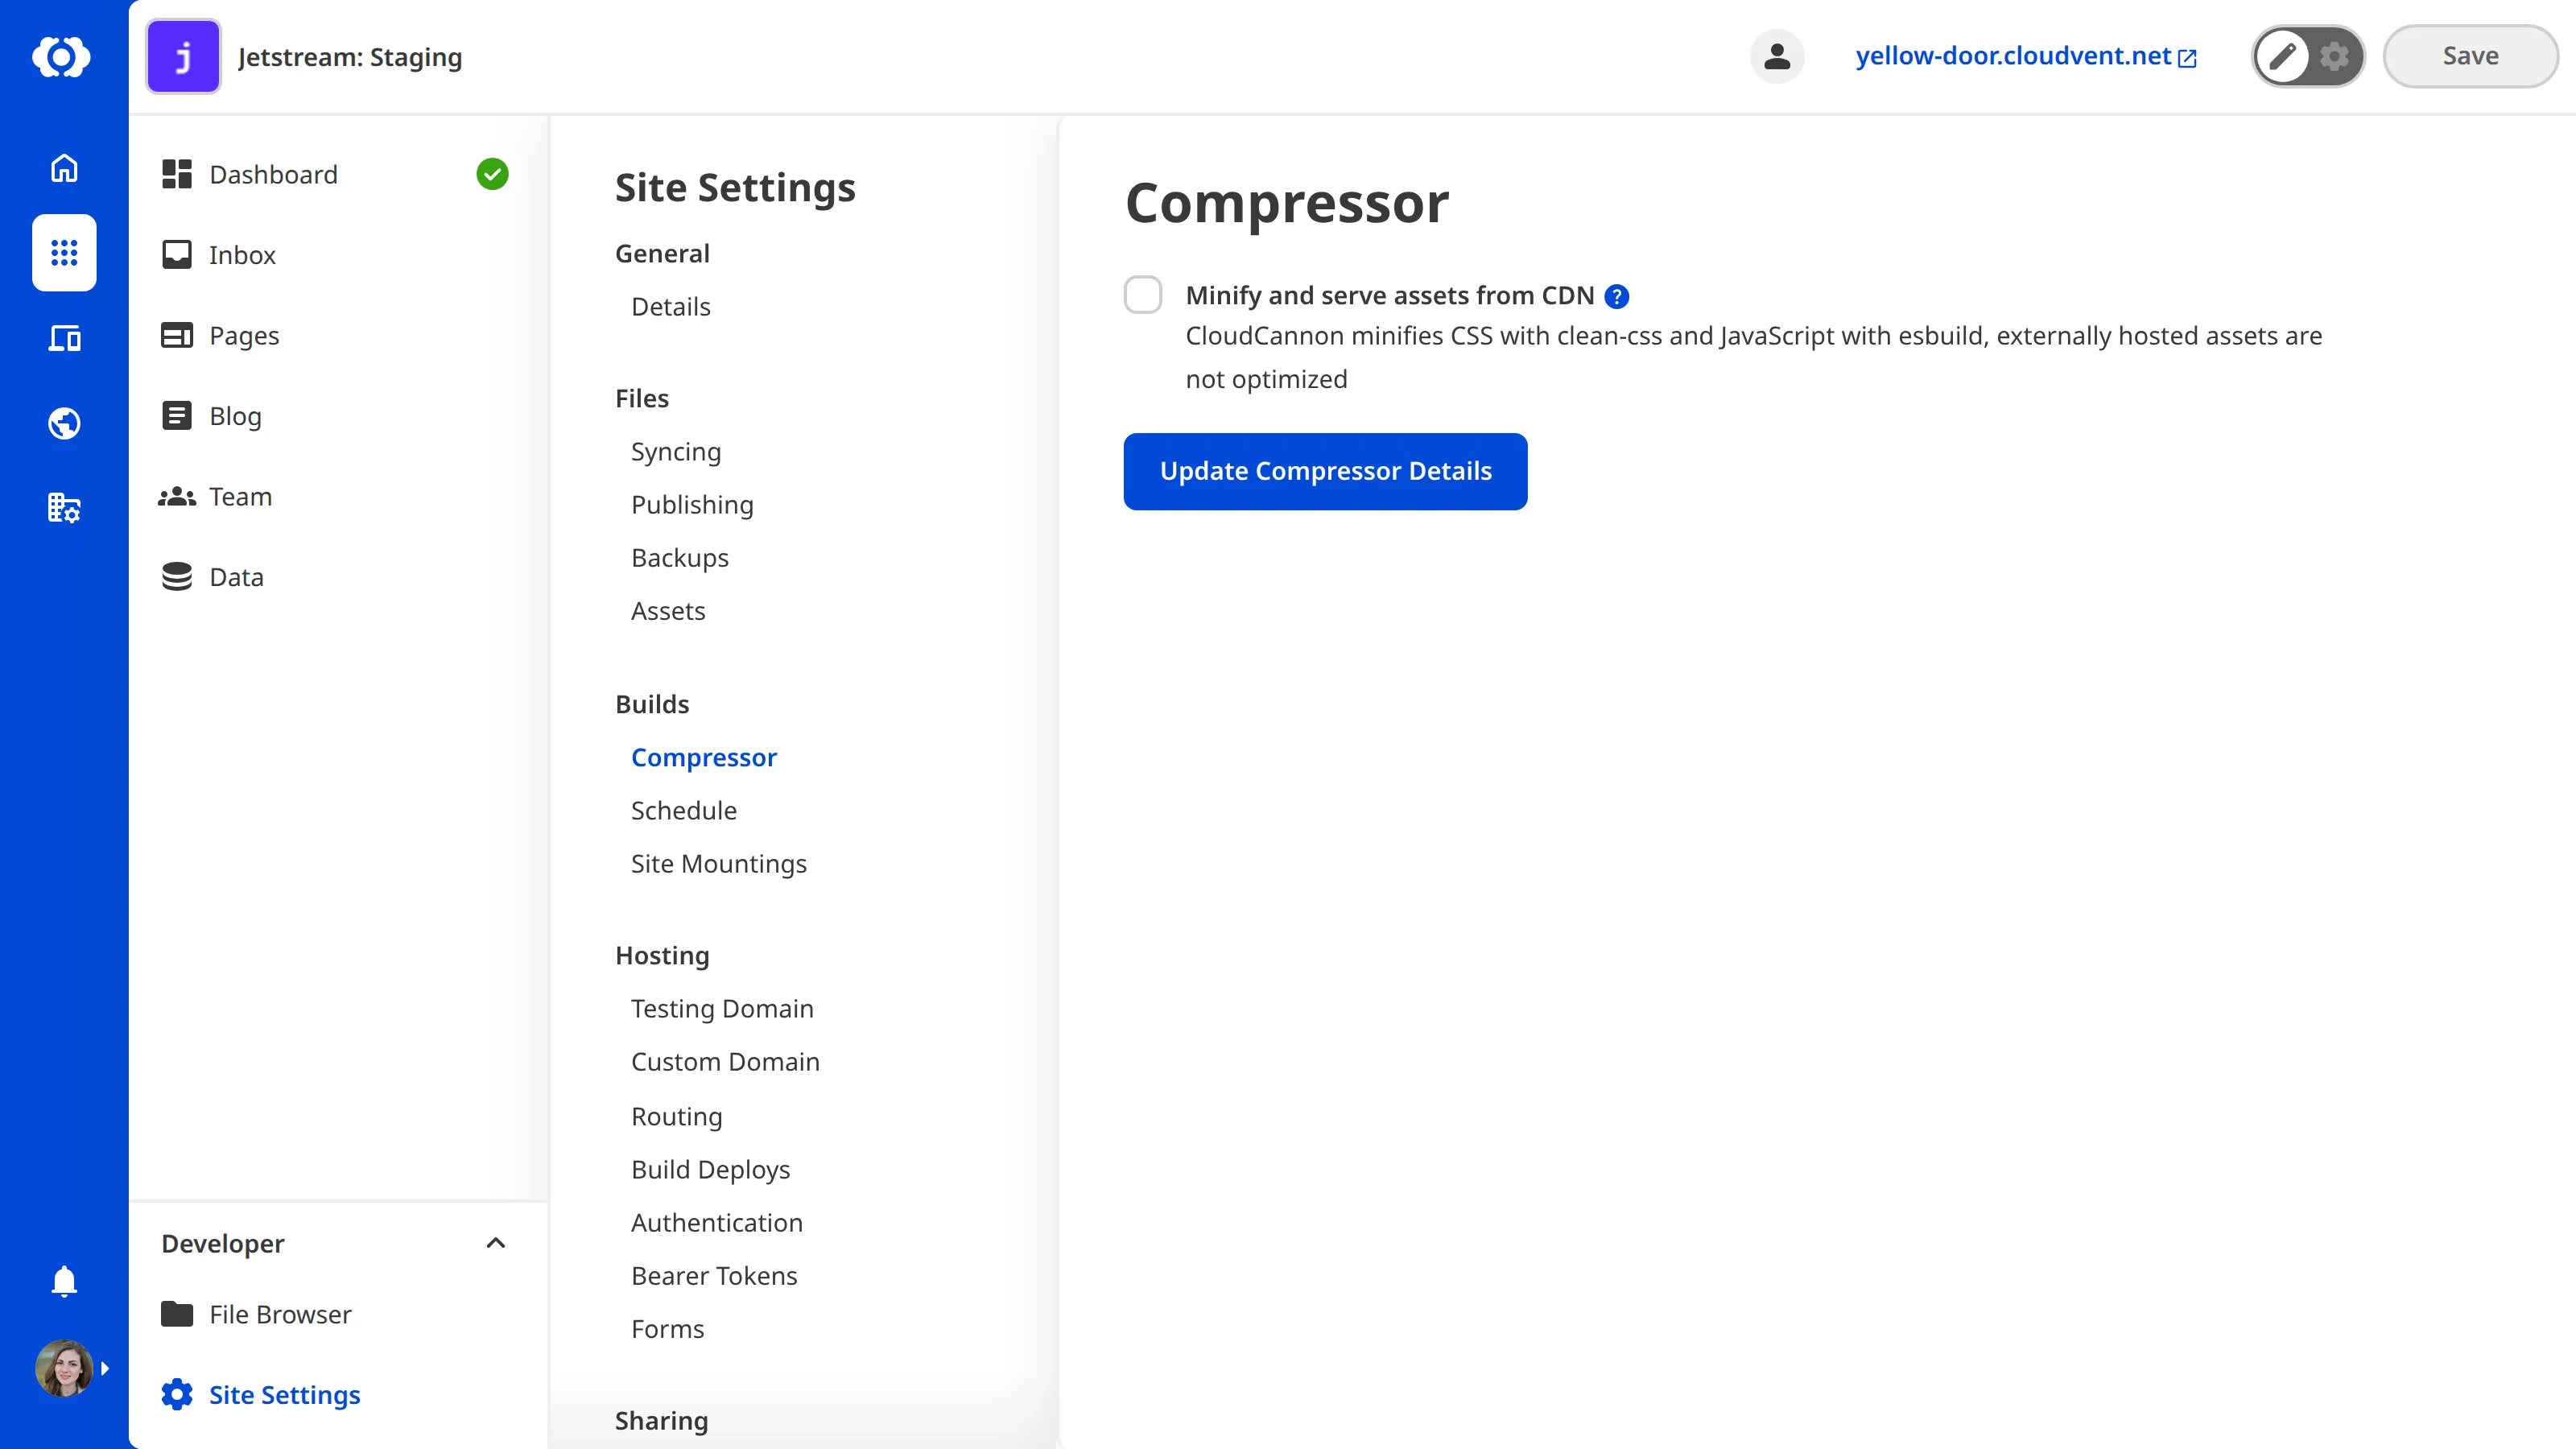Open the Home icon in the blue sidebar

tap(63, 168)
